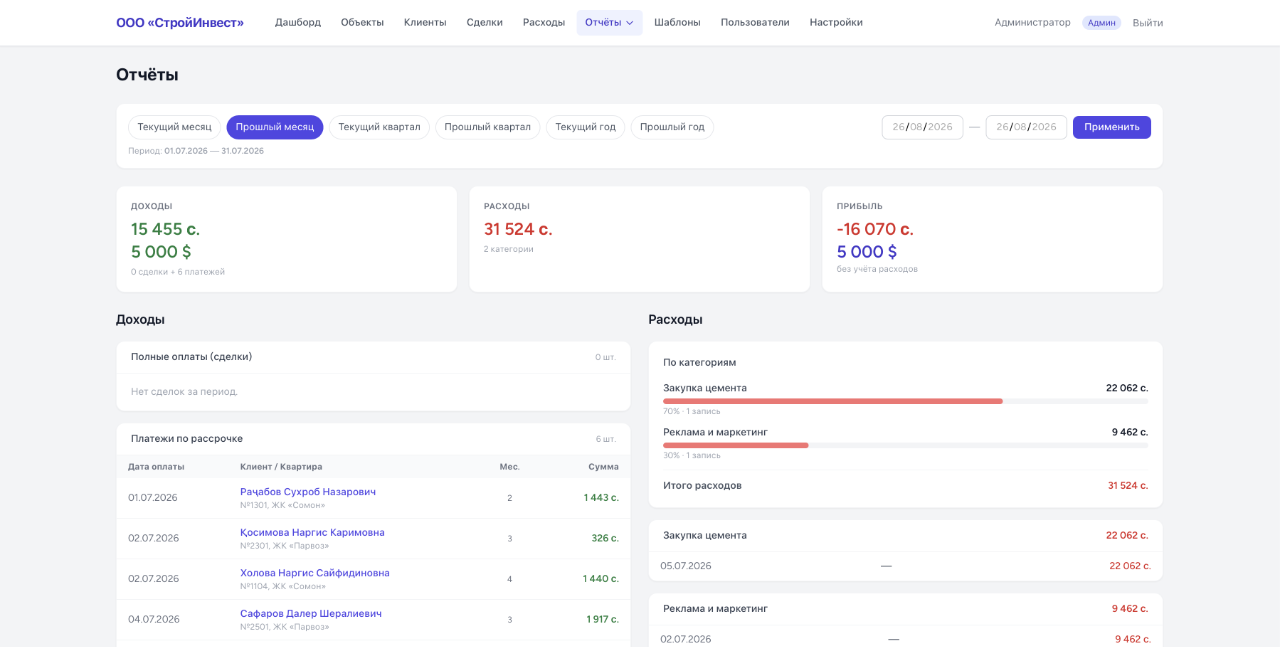Open the Шаблоны page

677,22
